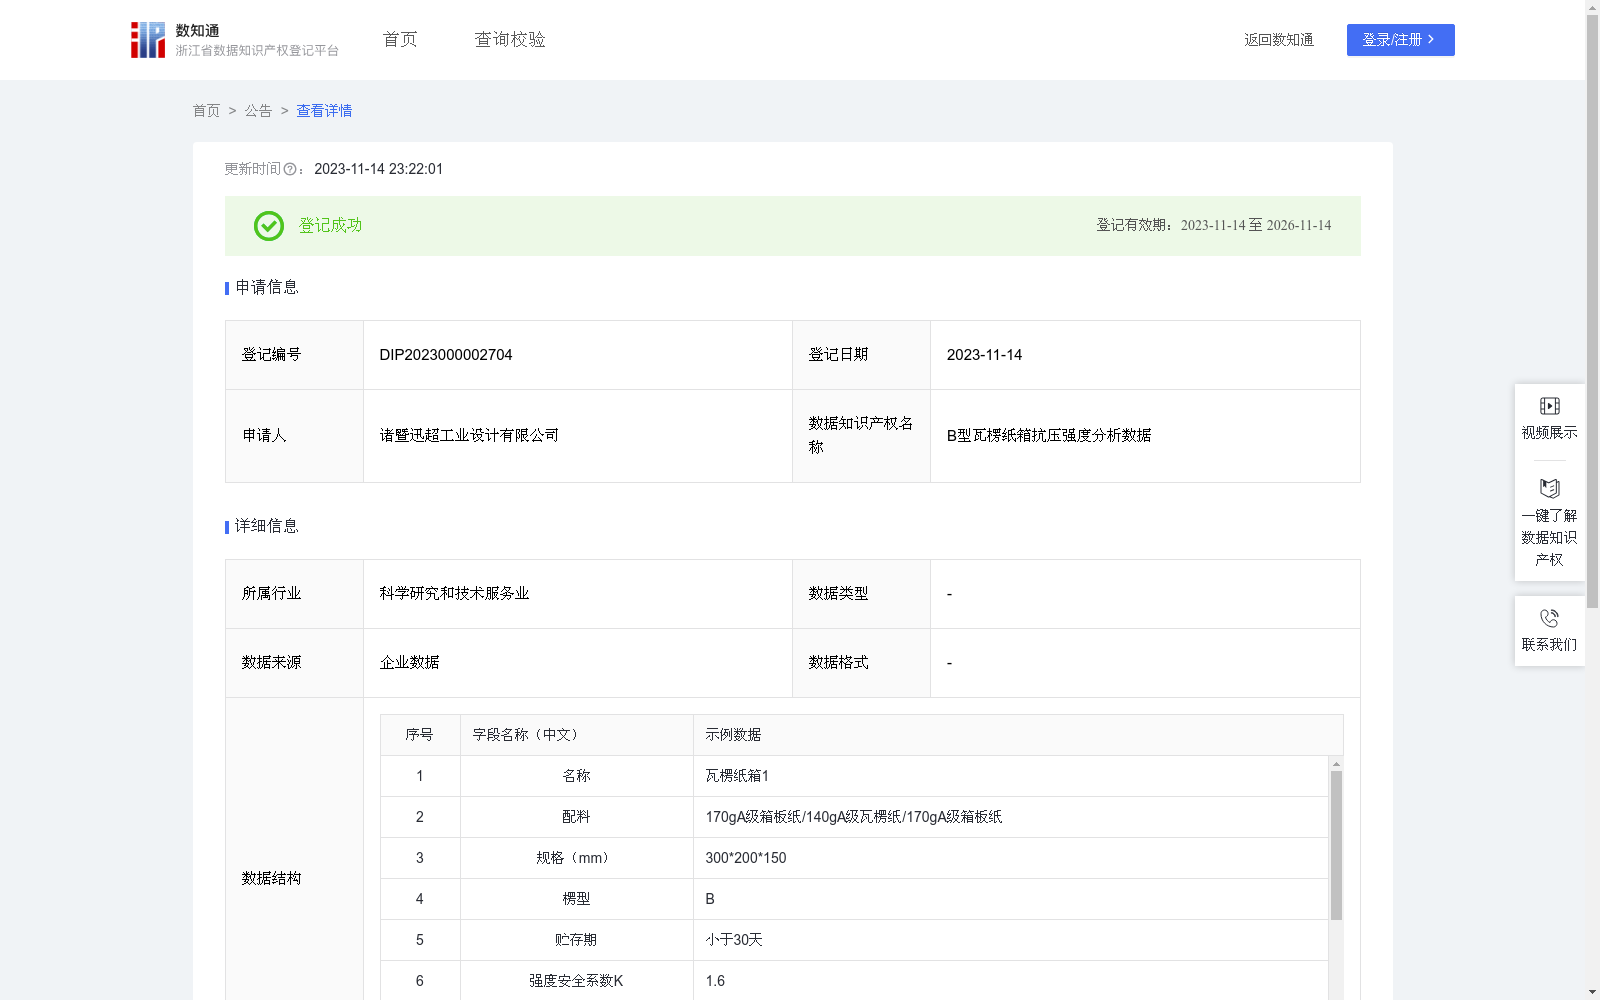Select 首页 in the top navigation
Image resolution: width=1600 pixels, height=1000 pixels.
coord(398,39)
